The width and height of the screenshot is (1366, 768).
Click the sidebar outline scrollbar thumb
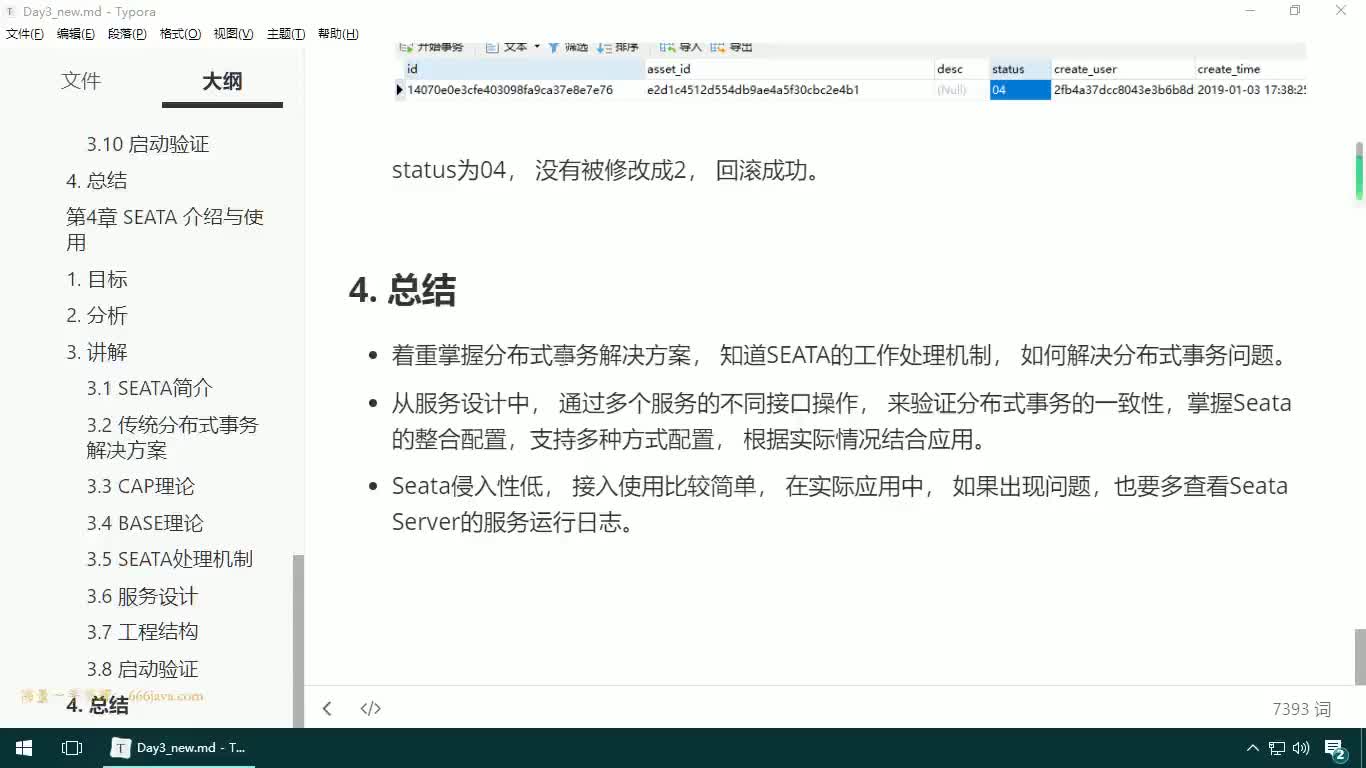pos(297,640)
